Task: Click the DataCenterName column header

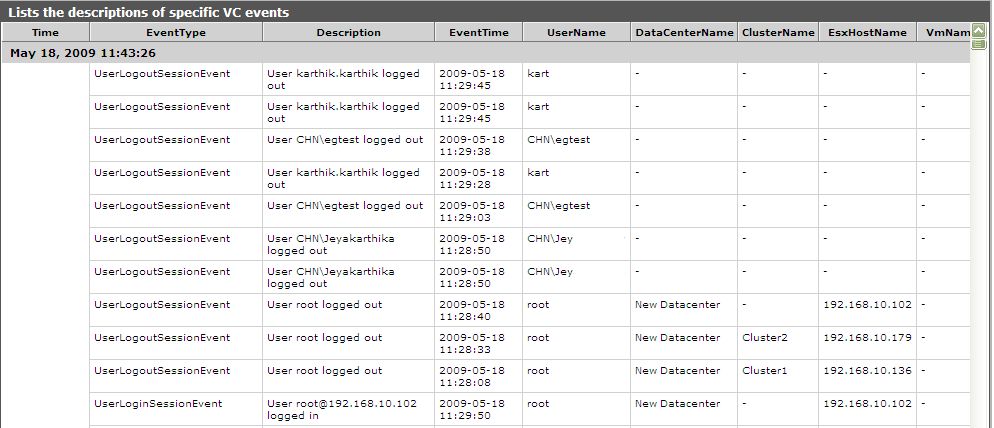Action: click(x=684, y=32)
